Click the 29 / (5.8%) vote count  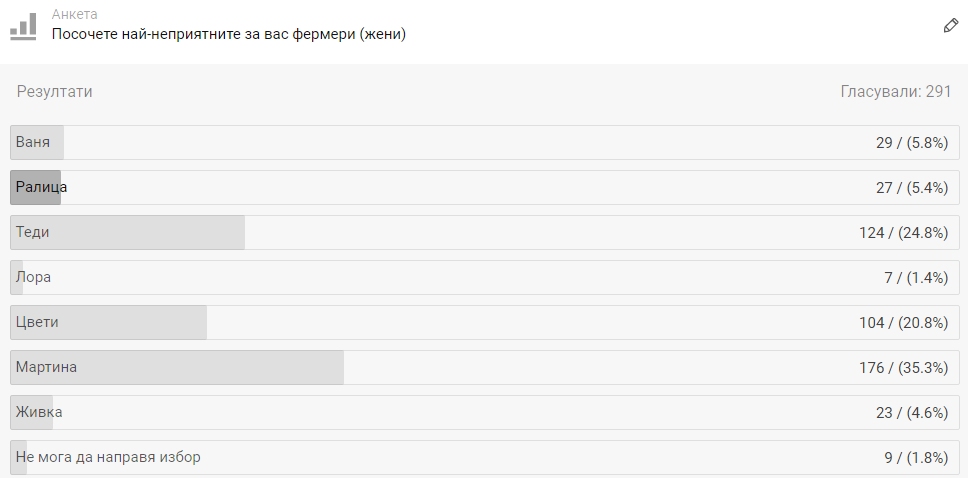click(912, 143)
